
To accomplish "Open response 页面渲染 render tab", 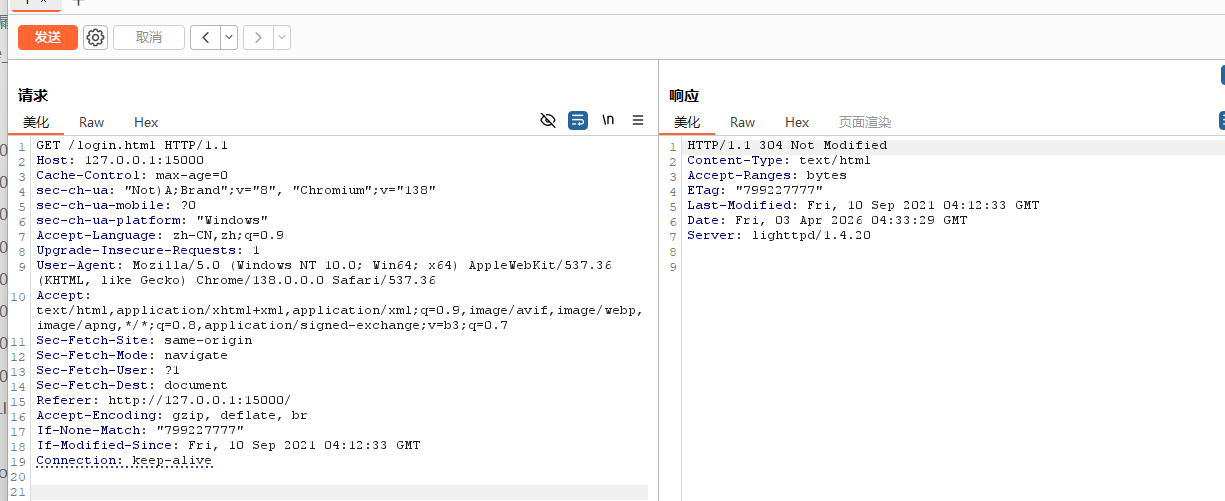I will click(864, 122).
